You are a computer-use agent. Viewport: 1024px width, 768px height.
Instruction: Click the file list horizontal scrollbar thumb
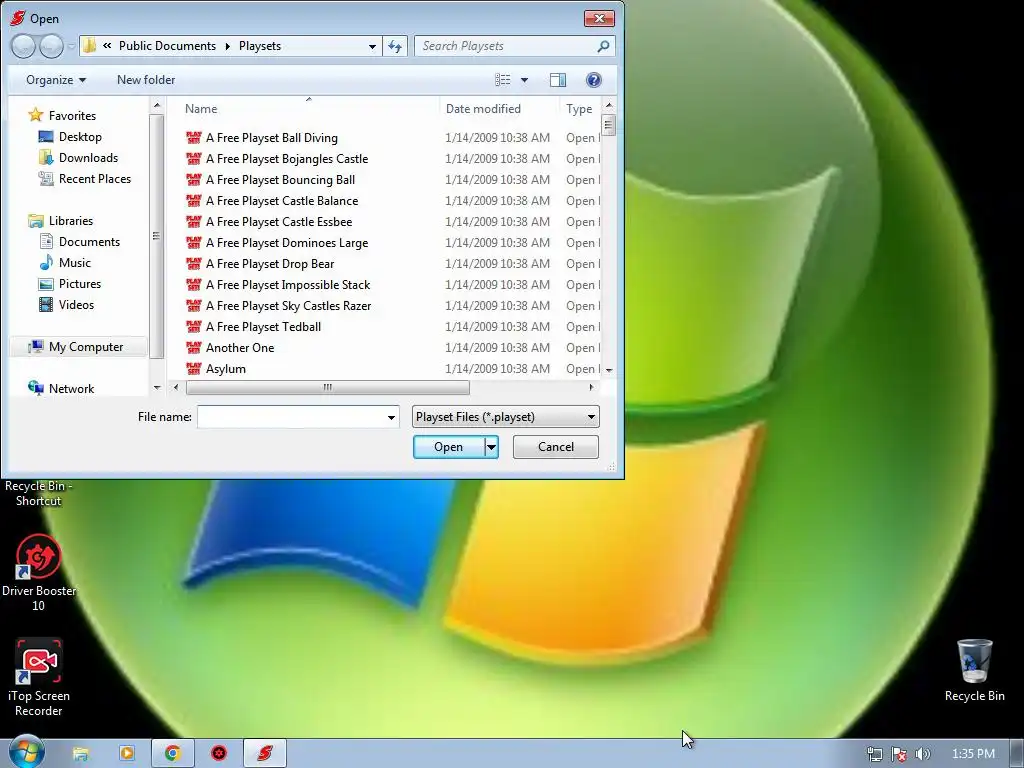tap(327, 387)
